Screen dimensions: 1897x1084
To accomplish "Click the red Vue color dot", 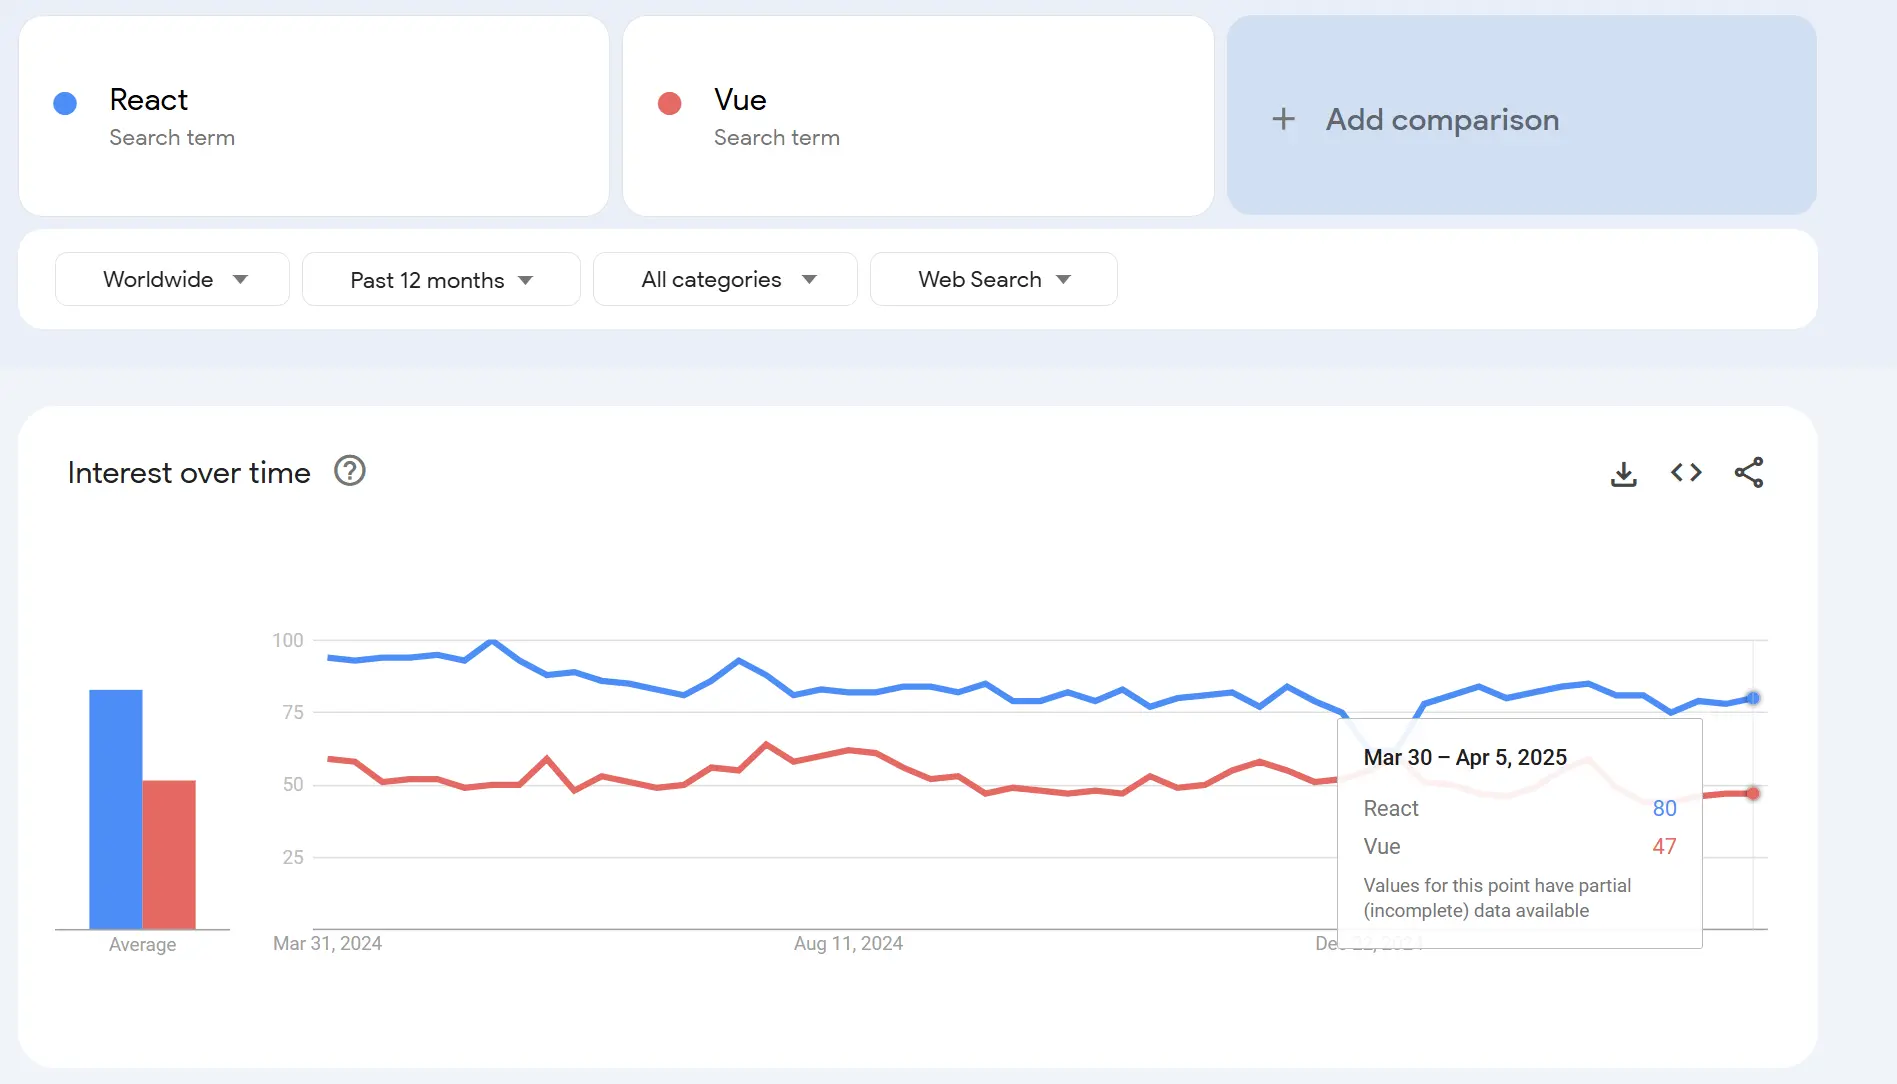I will coord(670,104).
